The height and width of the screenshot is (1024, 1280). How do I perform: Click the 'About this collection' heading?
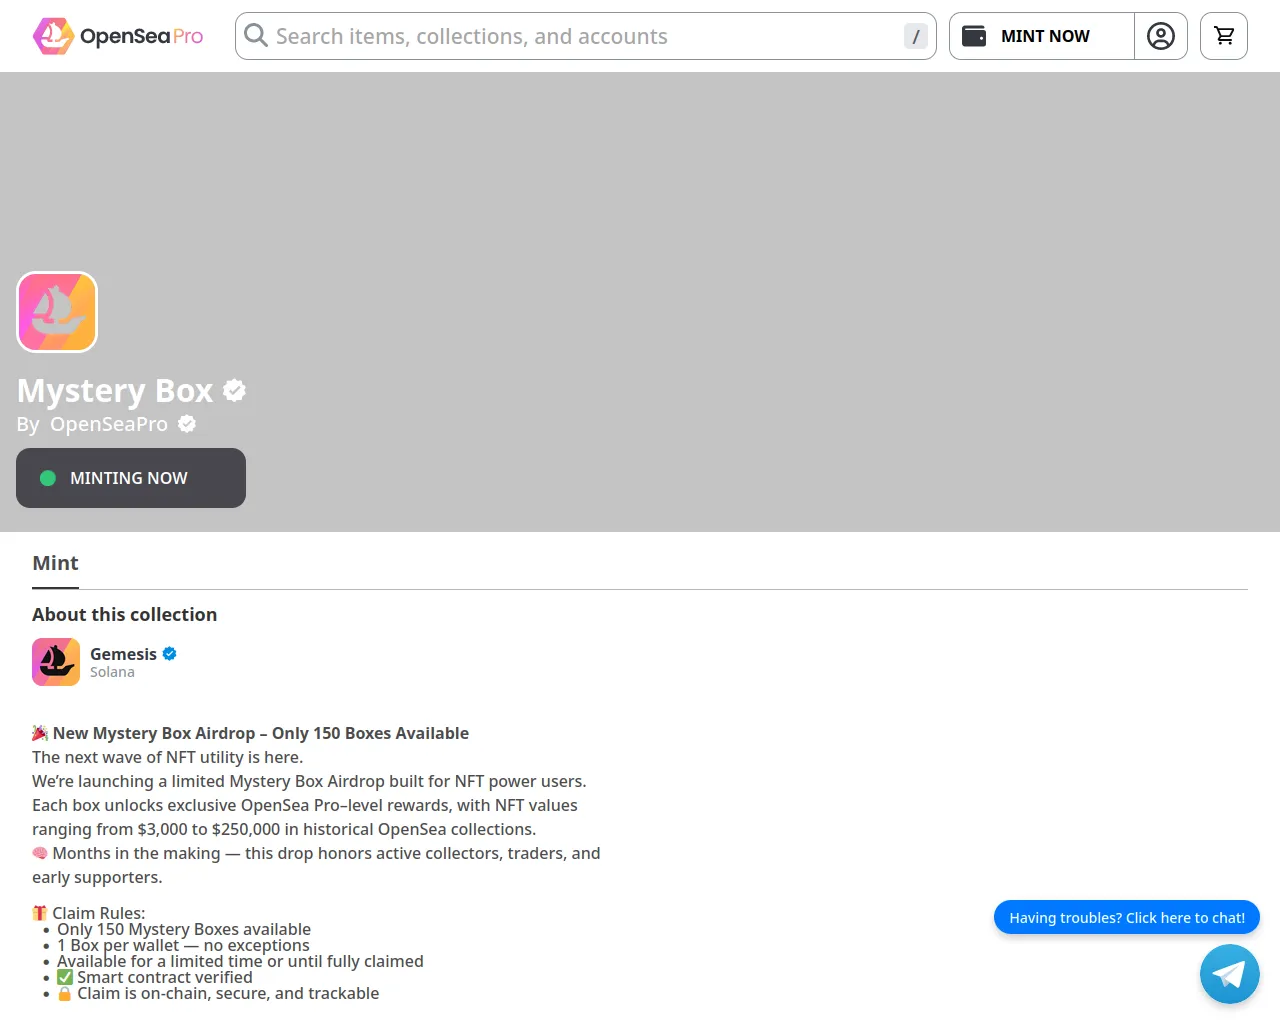click(x=124, y=615)
